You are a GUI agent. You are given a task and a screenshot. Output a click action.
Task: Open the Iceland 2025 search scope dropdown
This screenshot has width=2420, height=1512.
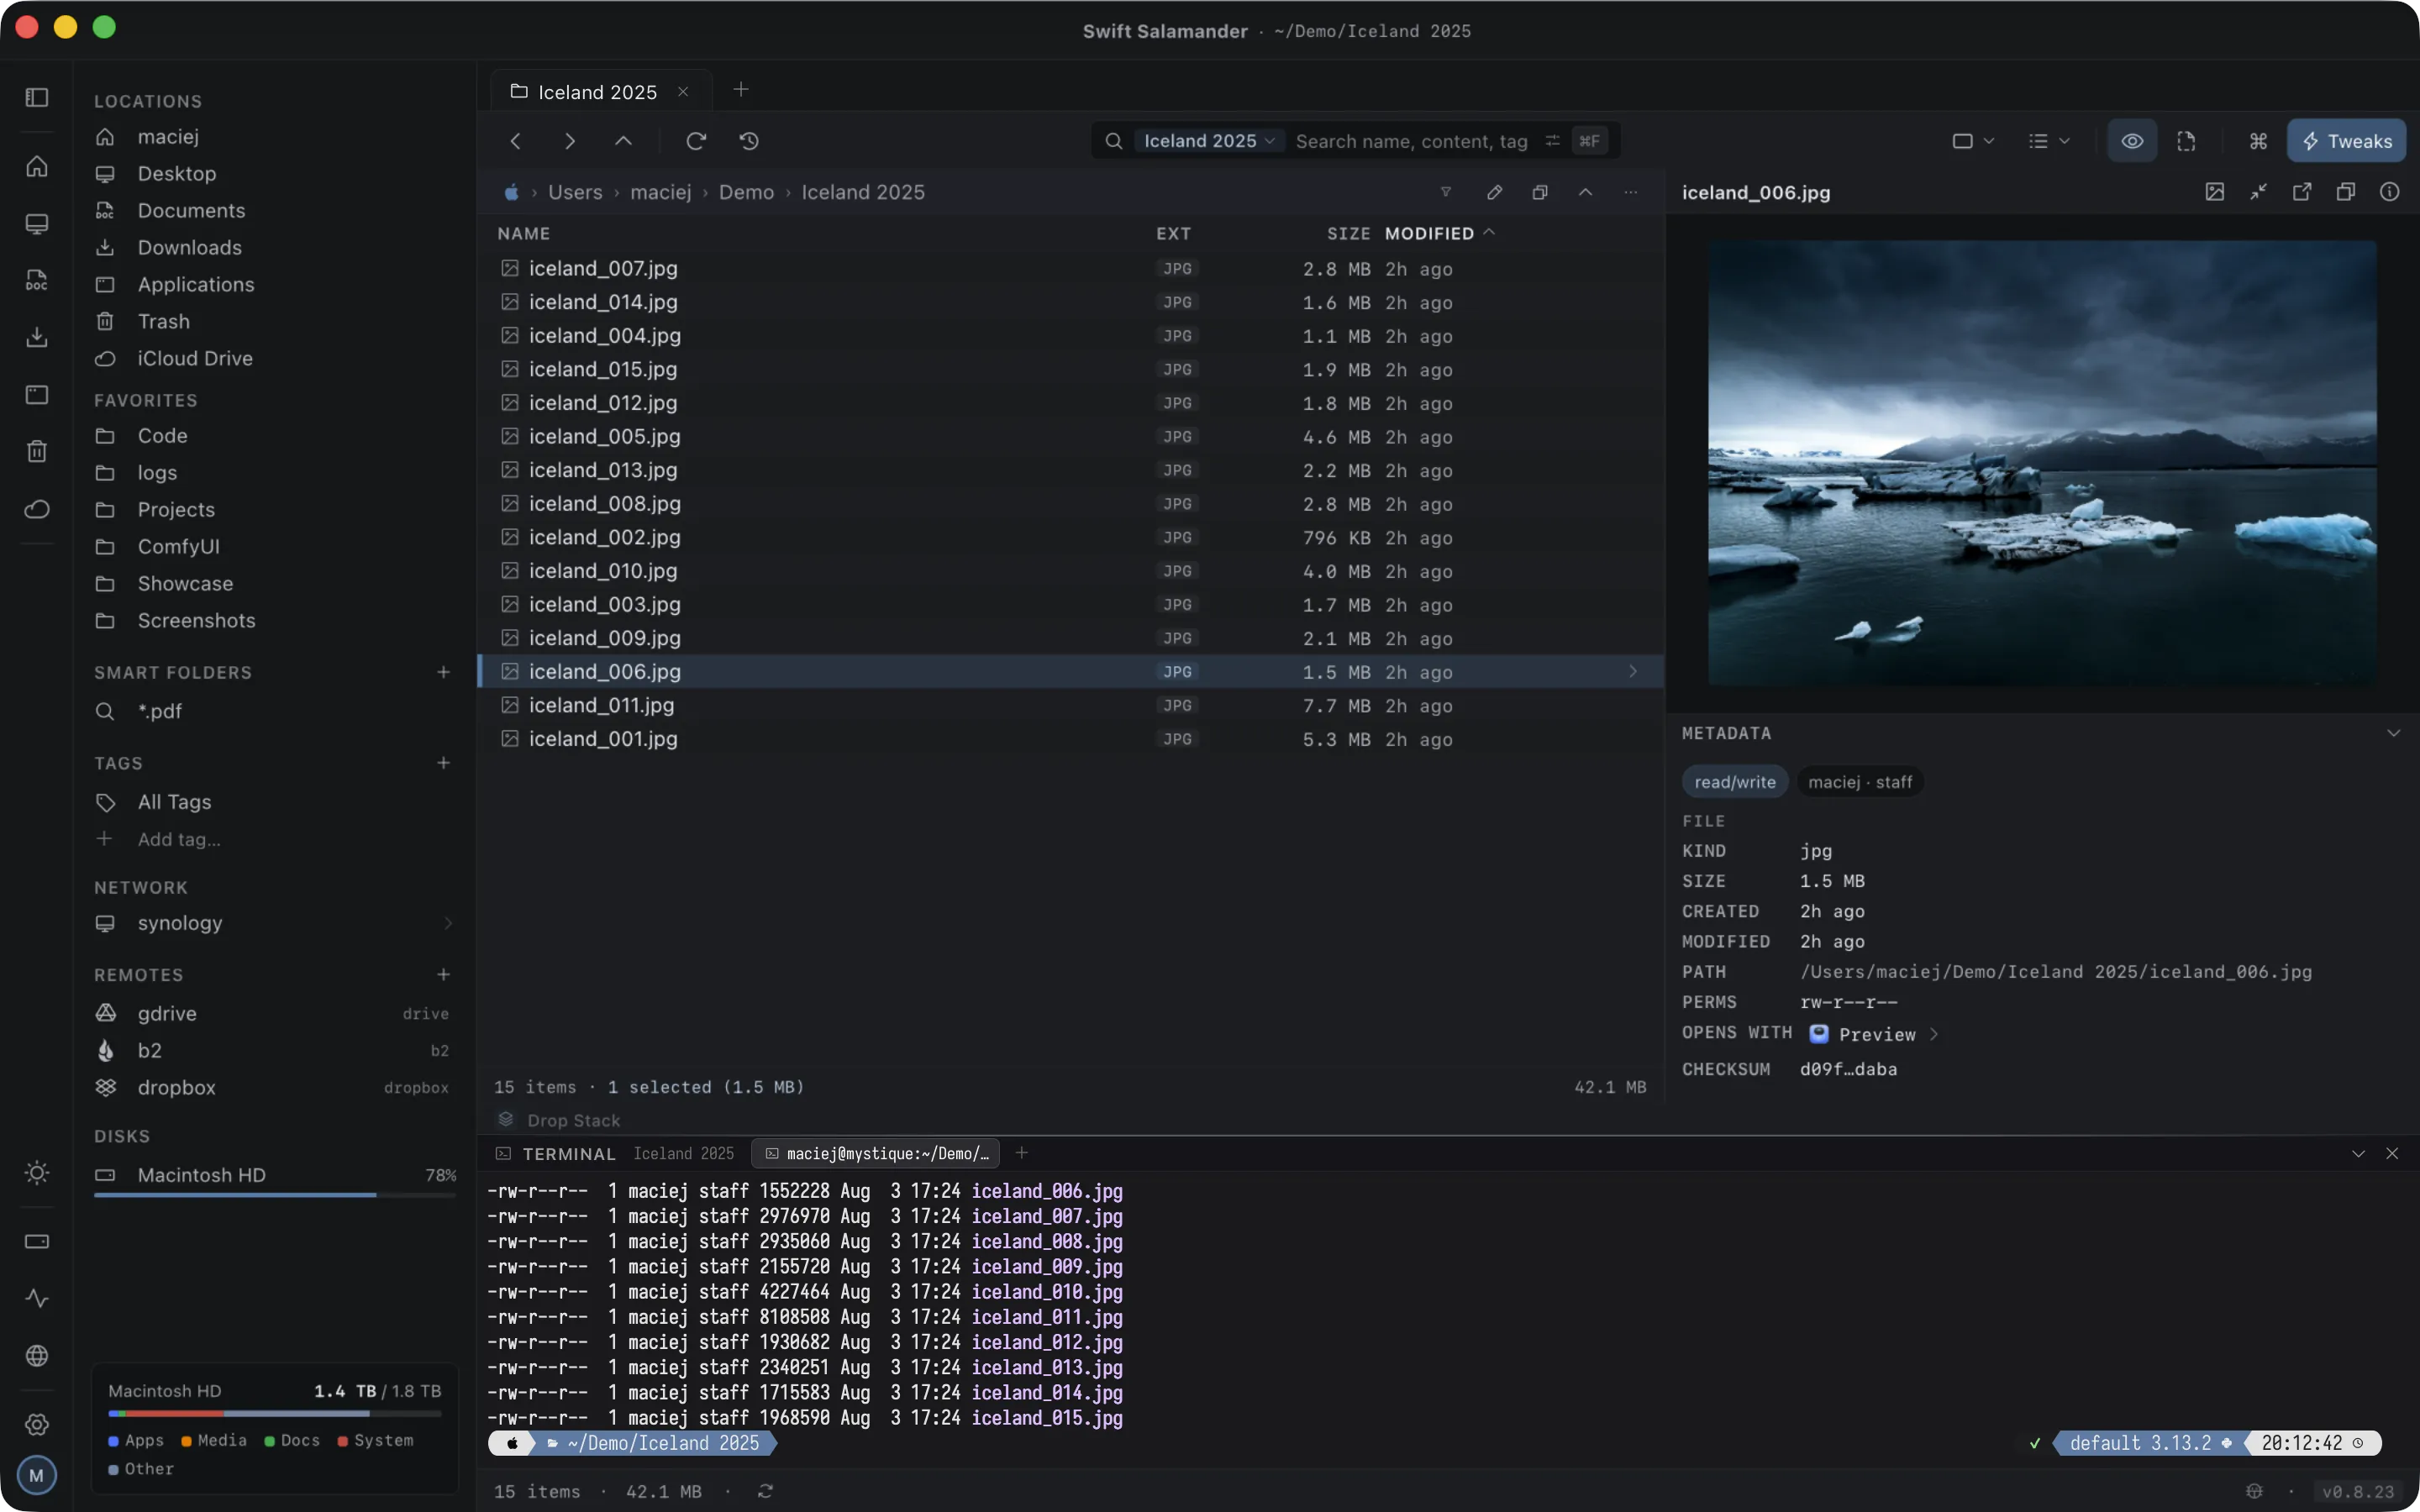pyautogui.click(x=1209, y=141)
